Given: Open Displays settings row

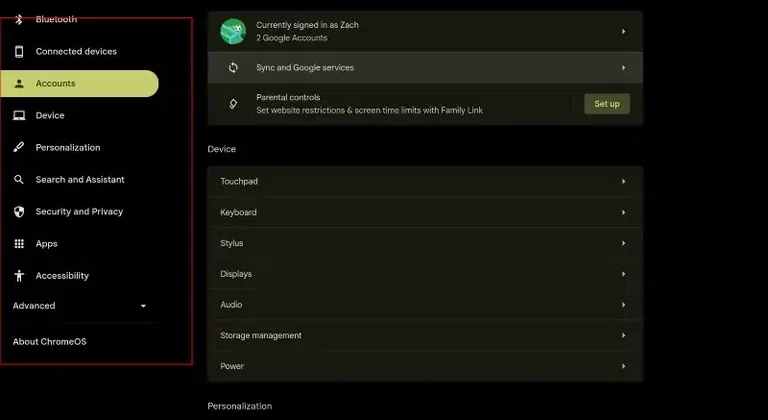Looking at the screenshot, I should pyautogui.click(x=425, y=274).
